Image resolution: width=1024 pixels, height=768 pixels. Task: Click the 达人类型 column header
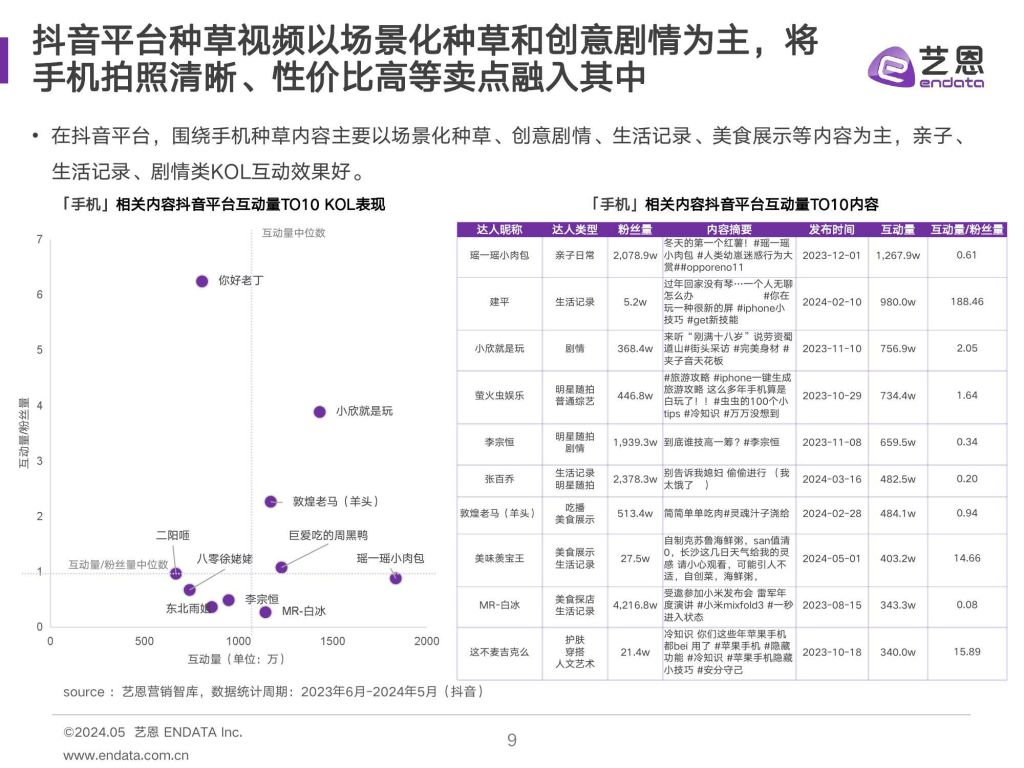(575, 229)
